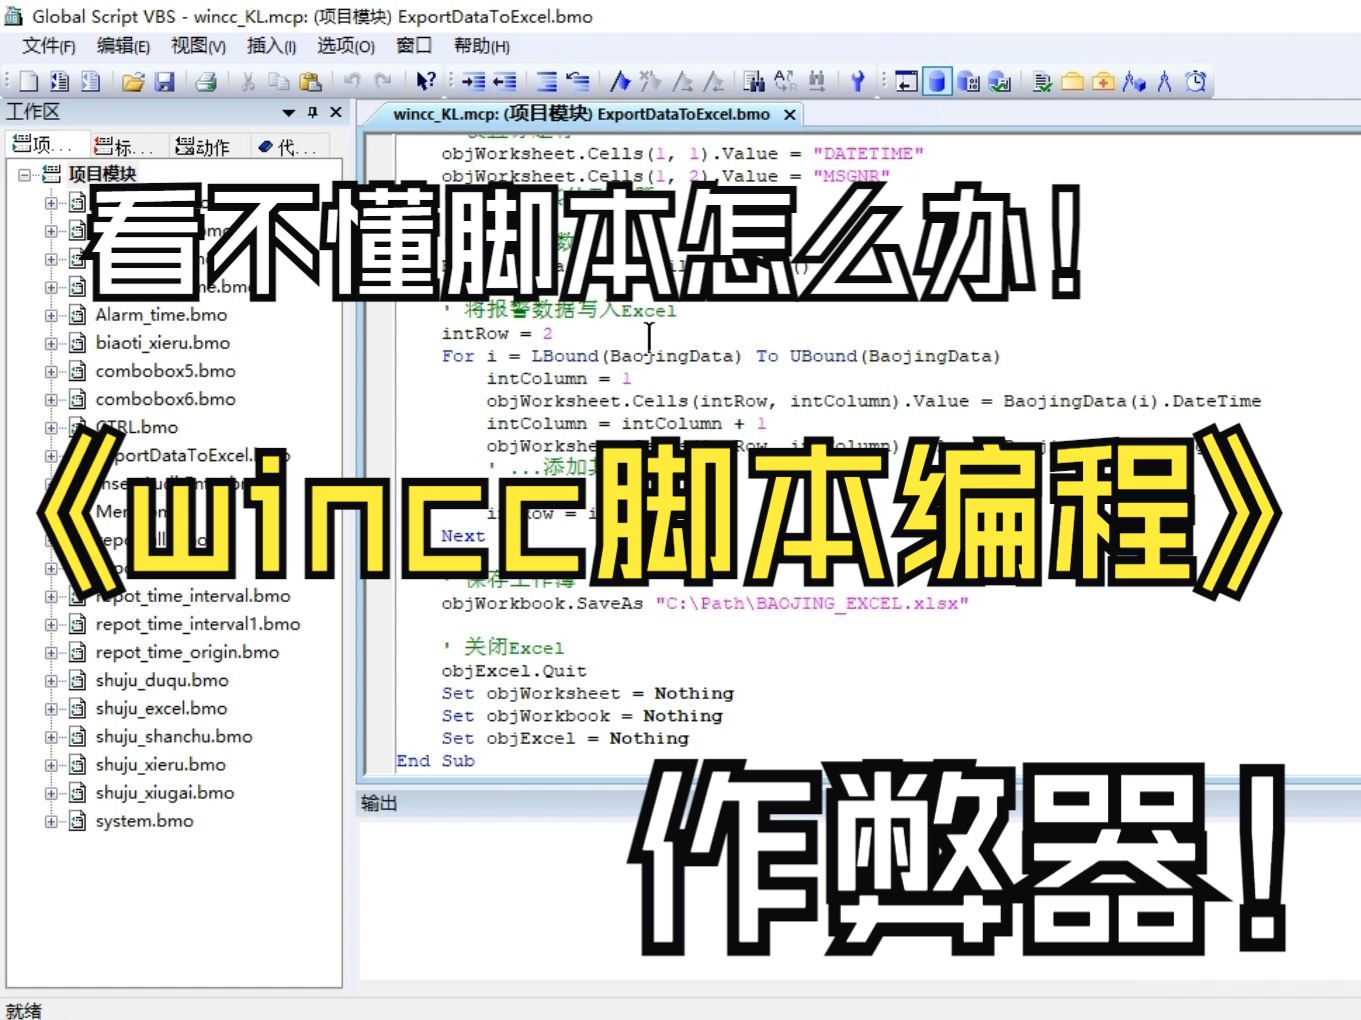Select the shuju_excel.bmo module

161,708
